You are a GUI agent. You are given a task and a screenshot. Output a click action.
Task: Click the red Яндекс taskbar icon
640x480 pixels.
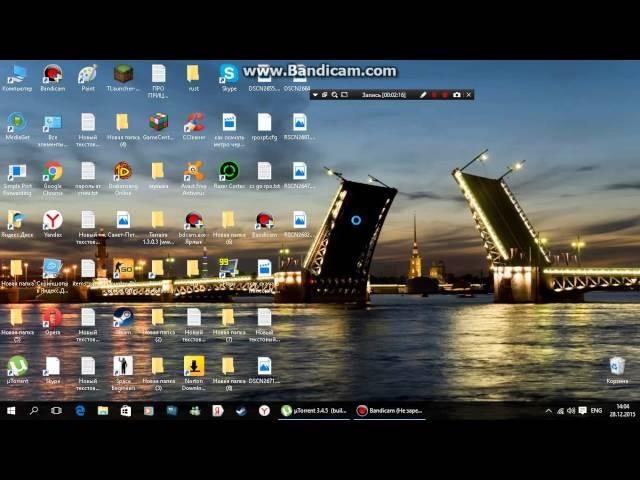tap(218, 411)
